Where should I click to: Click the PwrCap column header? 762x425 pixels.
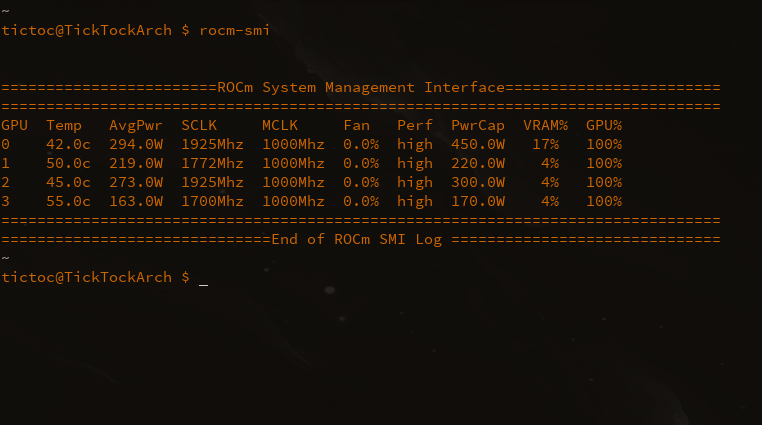tap(478, 126)
